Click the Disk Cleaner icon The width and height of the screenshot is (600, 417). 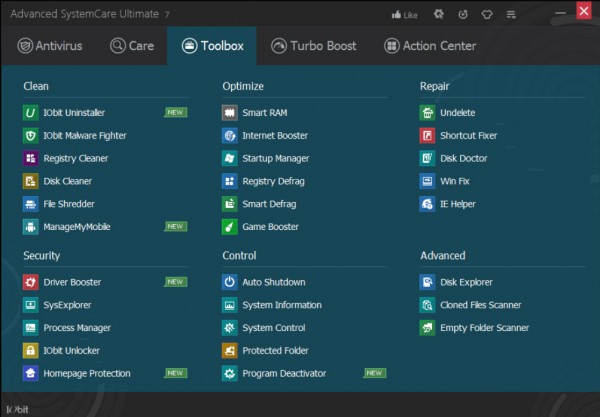pos(31,181)
